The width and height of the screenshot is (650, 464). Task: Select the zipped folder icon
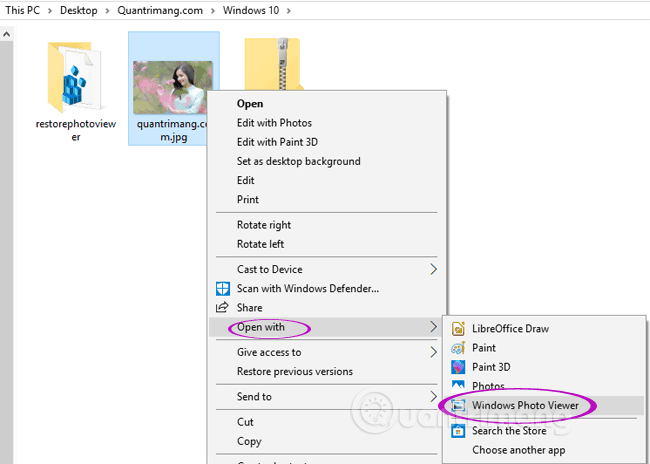[274, 63]
